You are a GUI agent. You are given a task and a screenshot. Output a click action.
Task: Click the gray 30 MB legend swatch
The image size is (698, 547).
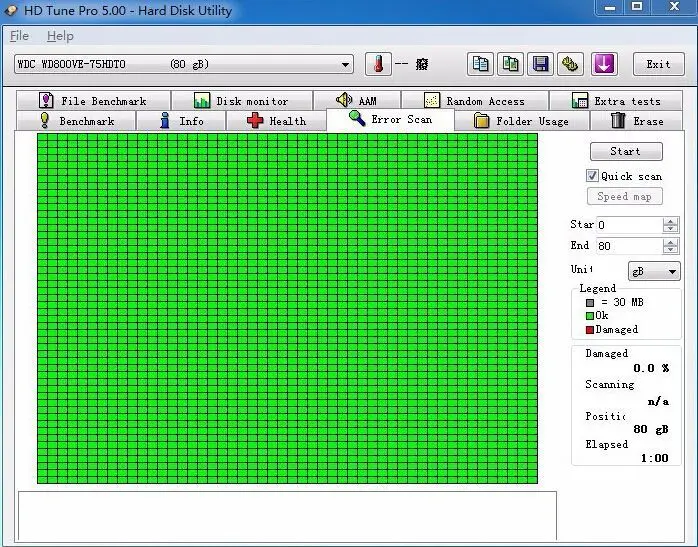590,303
